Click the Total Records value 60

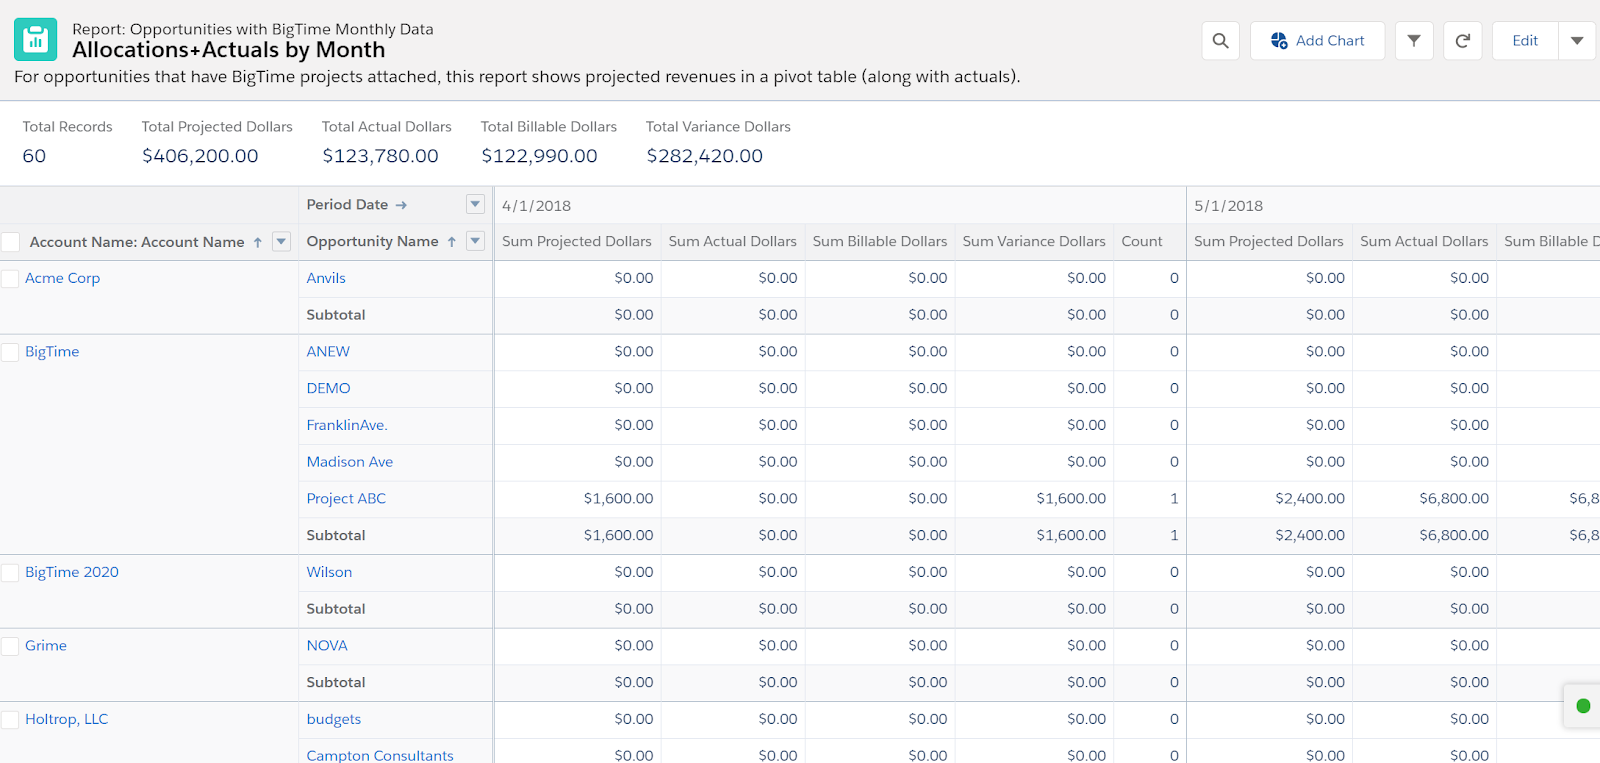(x=34, y=156)
